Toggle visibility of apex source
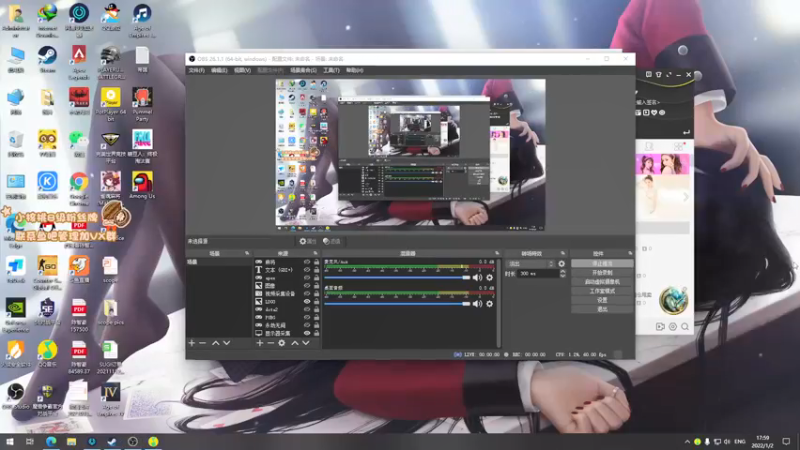The width and height of the screenshot is (800, 450). (307, 278)
